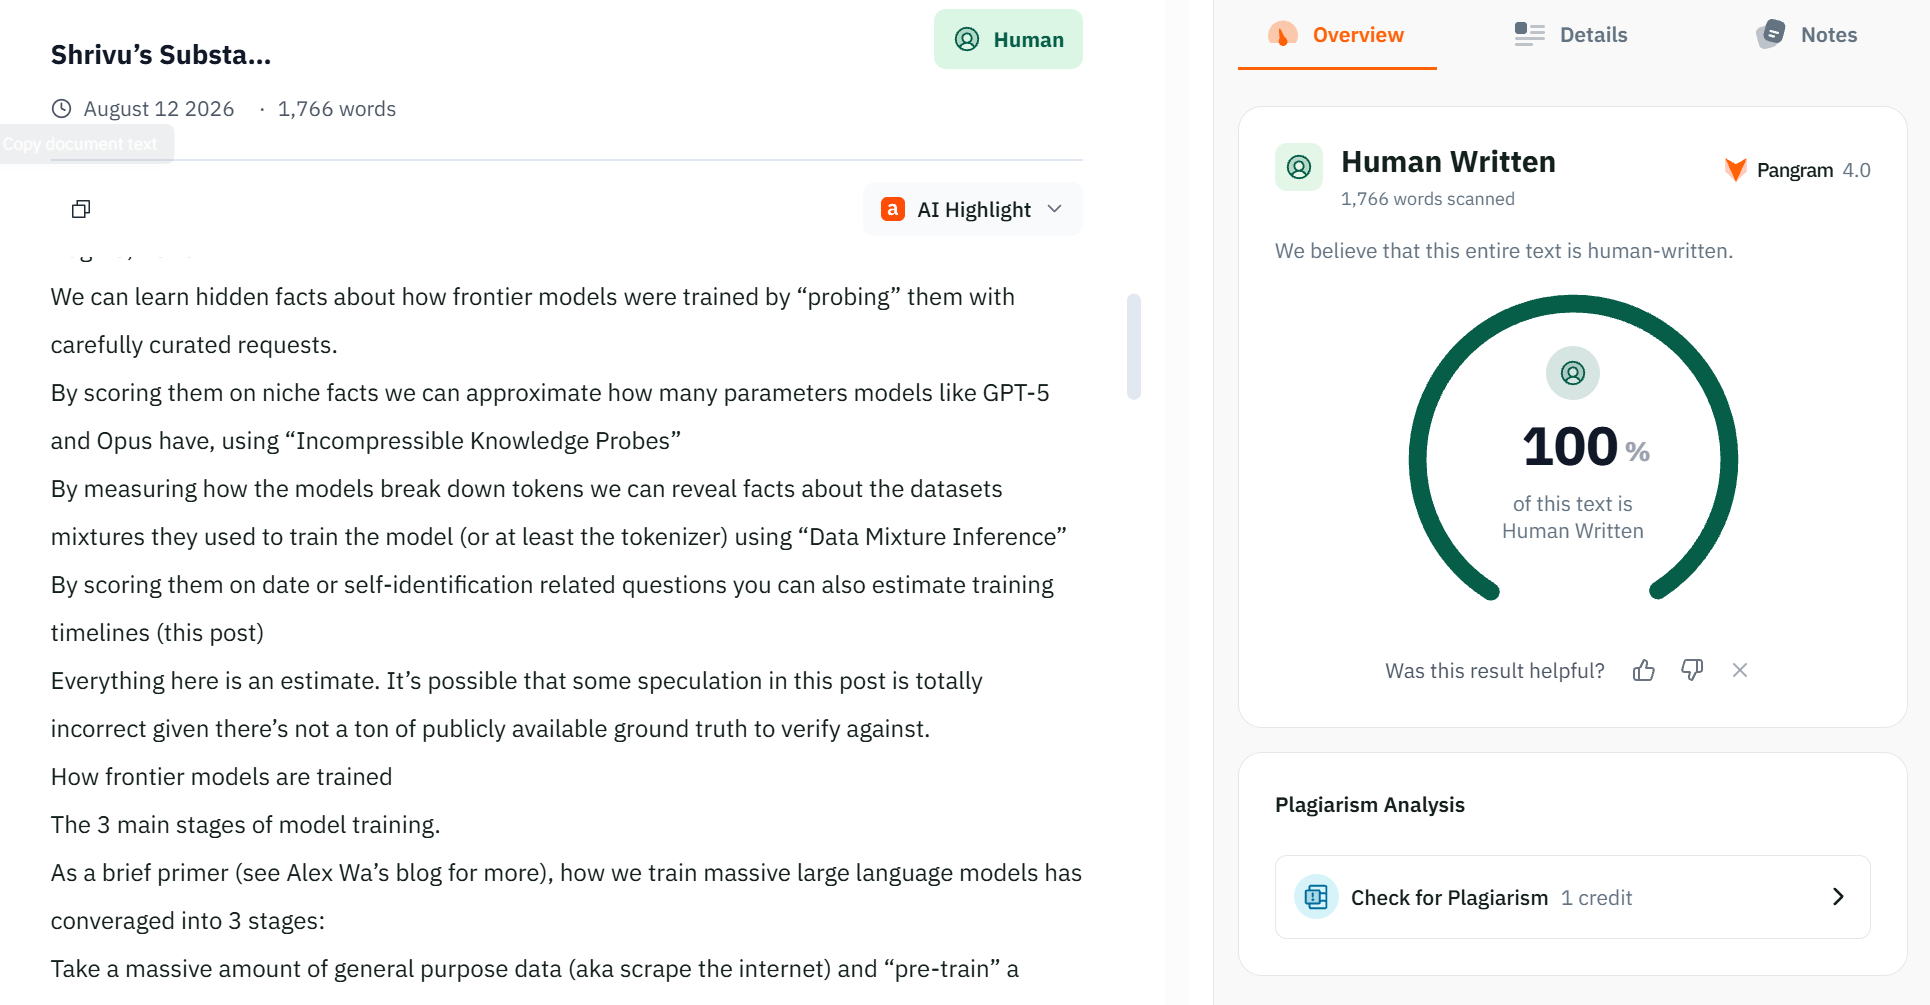Click 'We believe that this entire text is human-written.'

coord(1504,251)
